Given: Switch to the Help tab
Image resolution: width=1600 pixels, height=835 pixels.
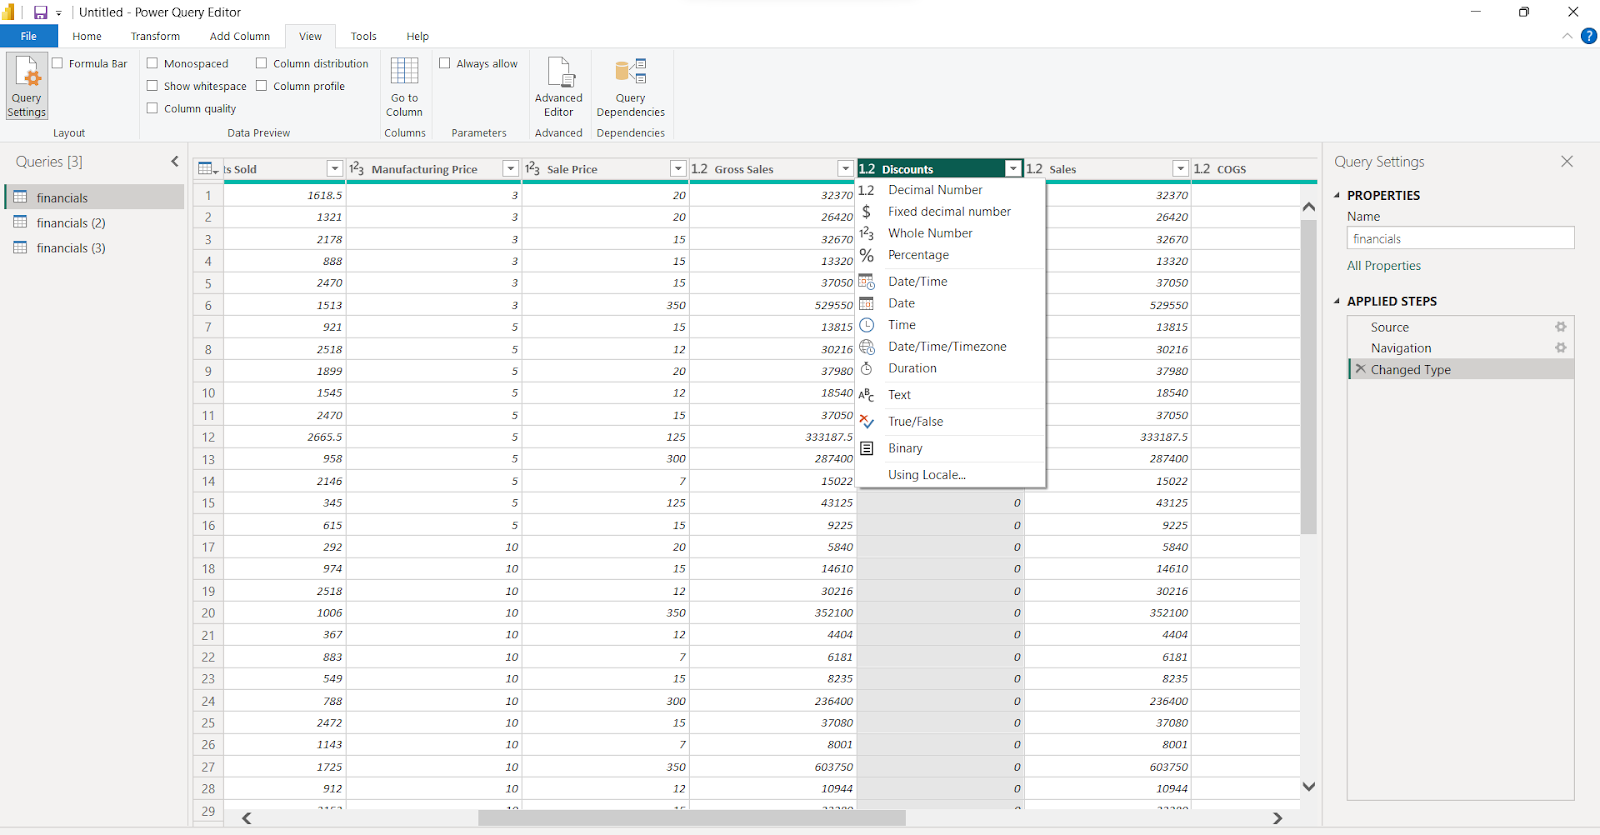Looking at the screenshot, I should (x=418, y=36).
